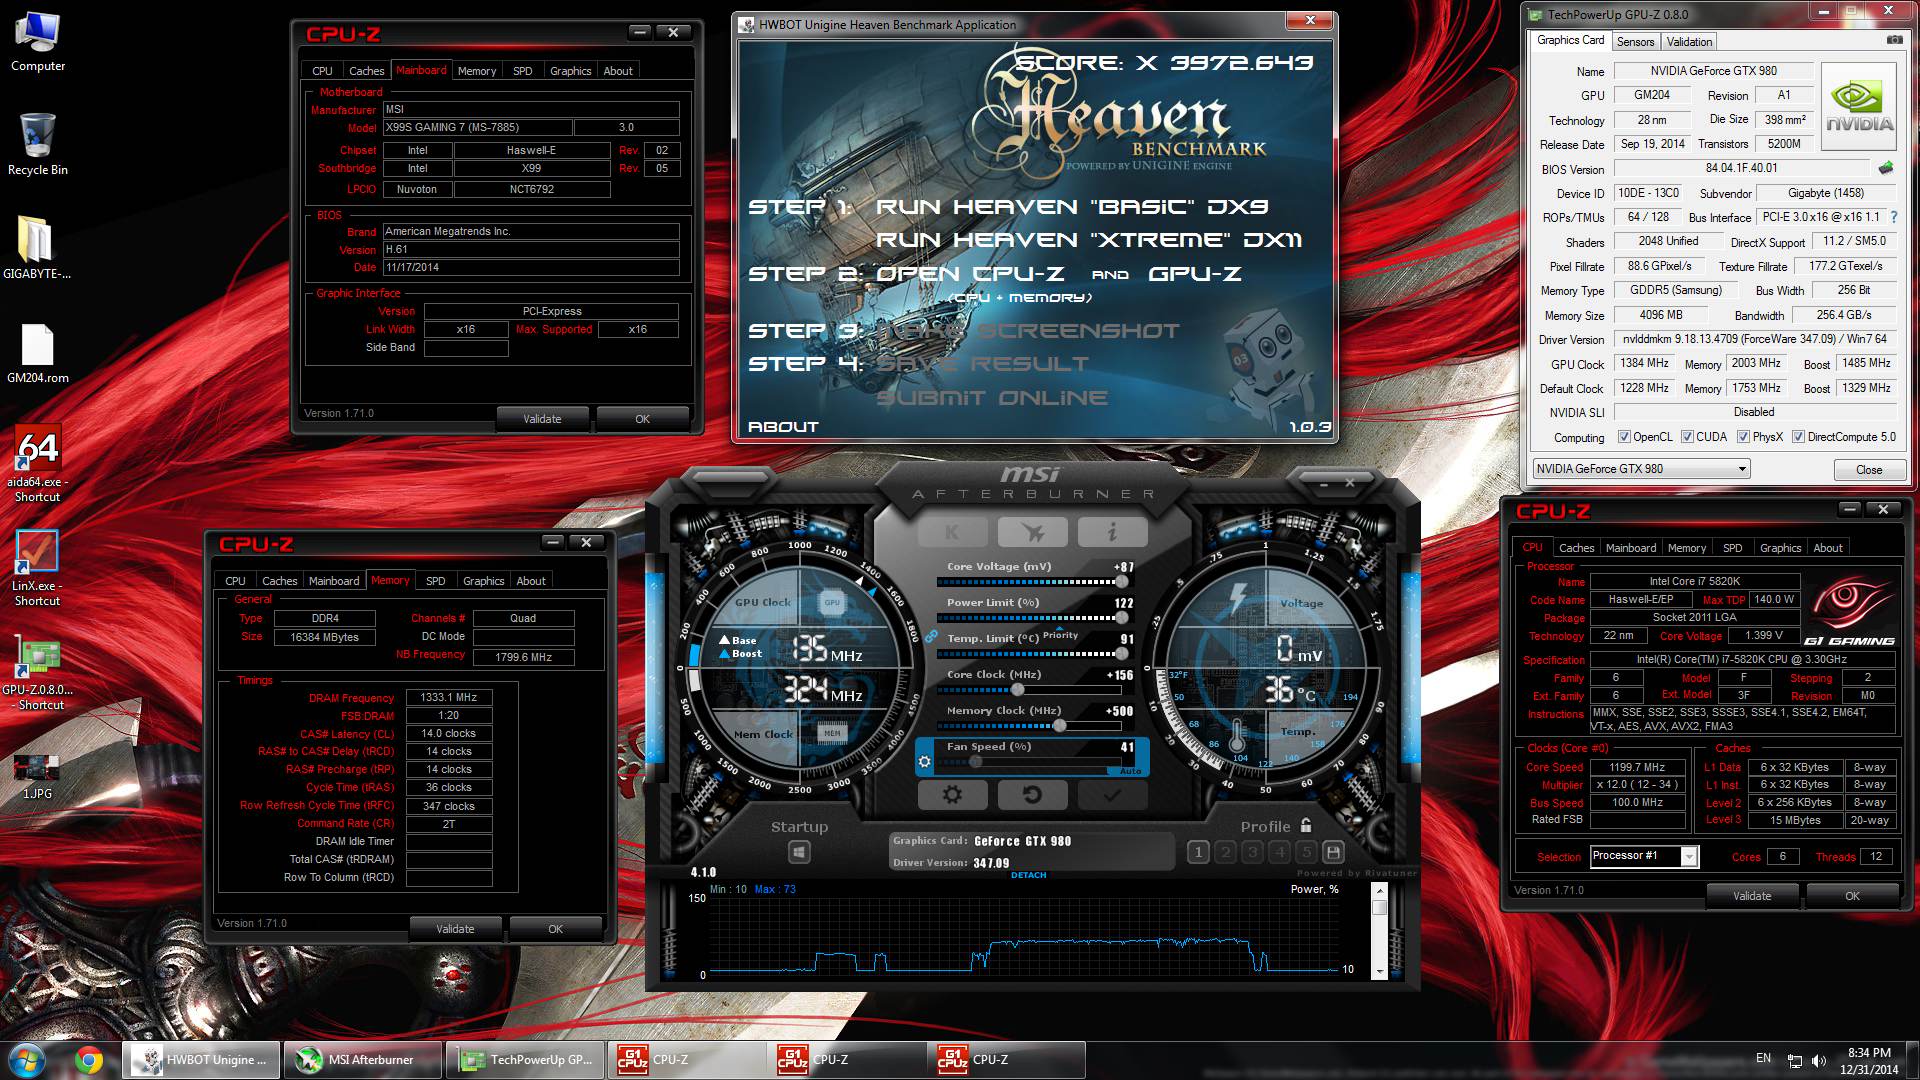Open the GPU-Z shortcut on the desktop
Image resolution: width=1920 pixels, height=1080 pixels.
coord(37,673)
